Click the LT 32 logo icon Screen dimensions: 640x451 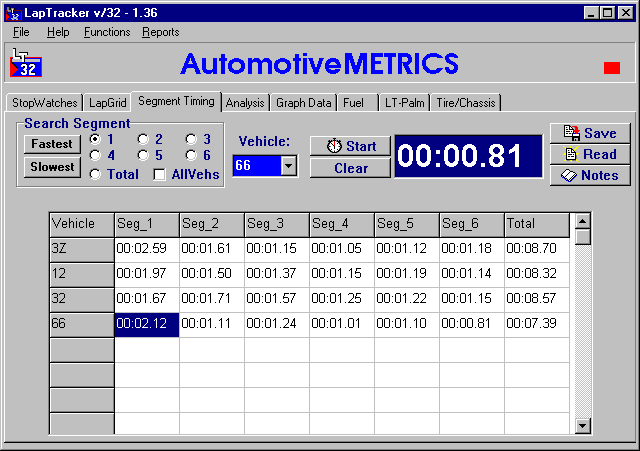26,62
